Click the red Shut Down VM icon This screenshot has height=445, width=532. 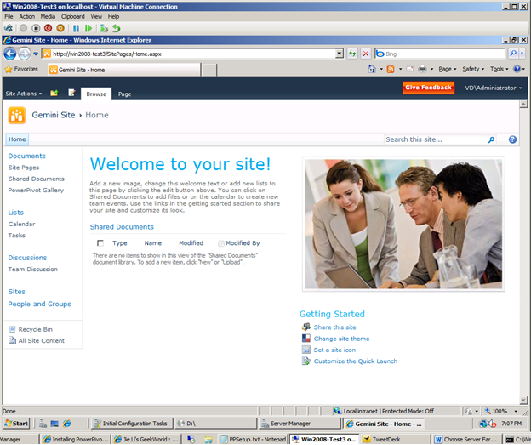point(48,28)
